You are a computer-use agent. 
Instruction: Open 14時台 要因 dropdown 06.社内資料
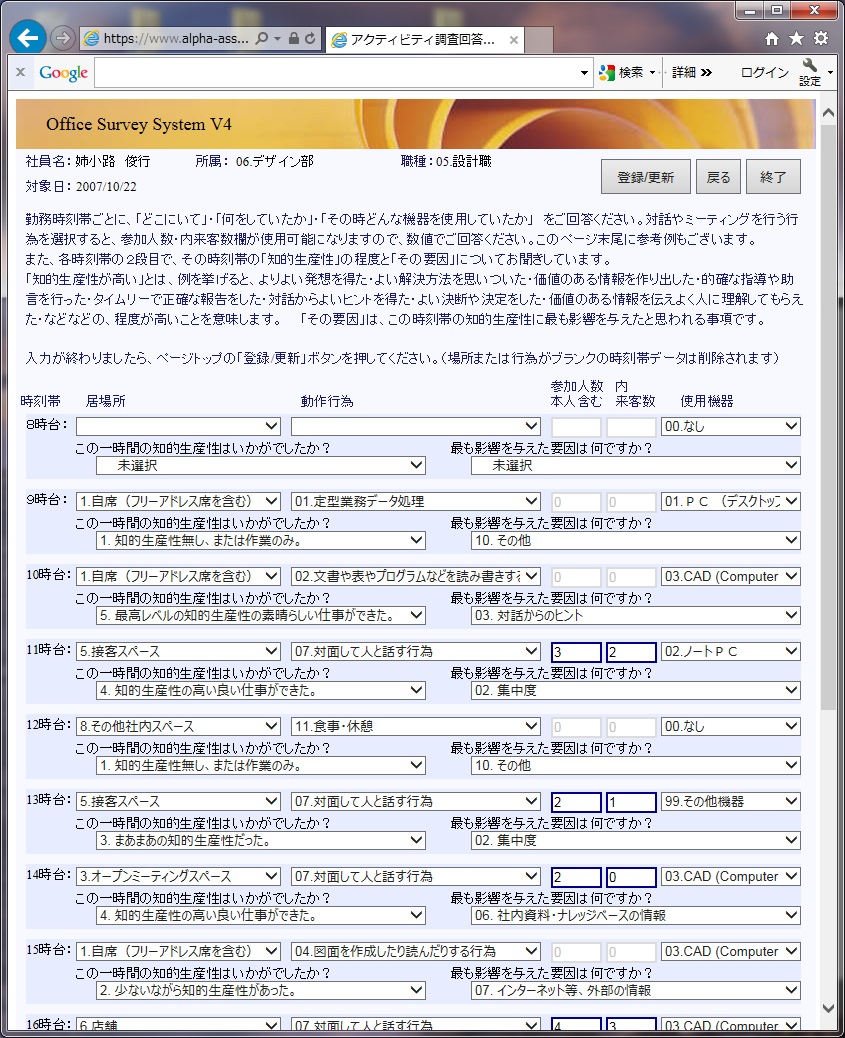pyautogui.click(x=636, y=915)
